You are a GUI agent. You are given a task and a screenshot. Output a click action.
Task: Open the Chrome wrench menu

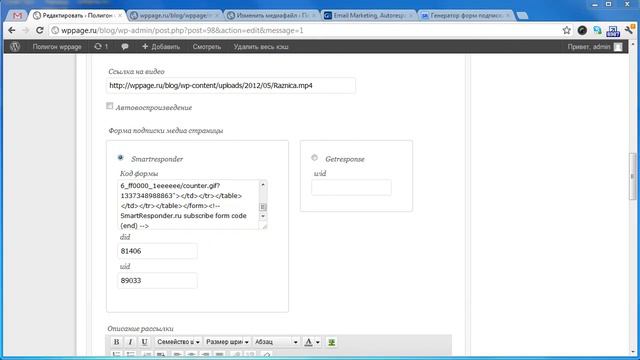tap(629, 30)
